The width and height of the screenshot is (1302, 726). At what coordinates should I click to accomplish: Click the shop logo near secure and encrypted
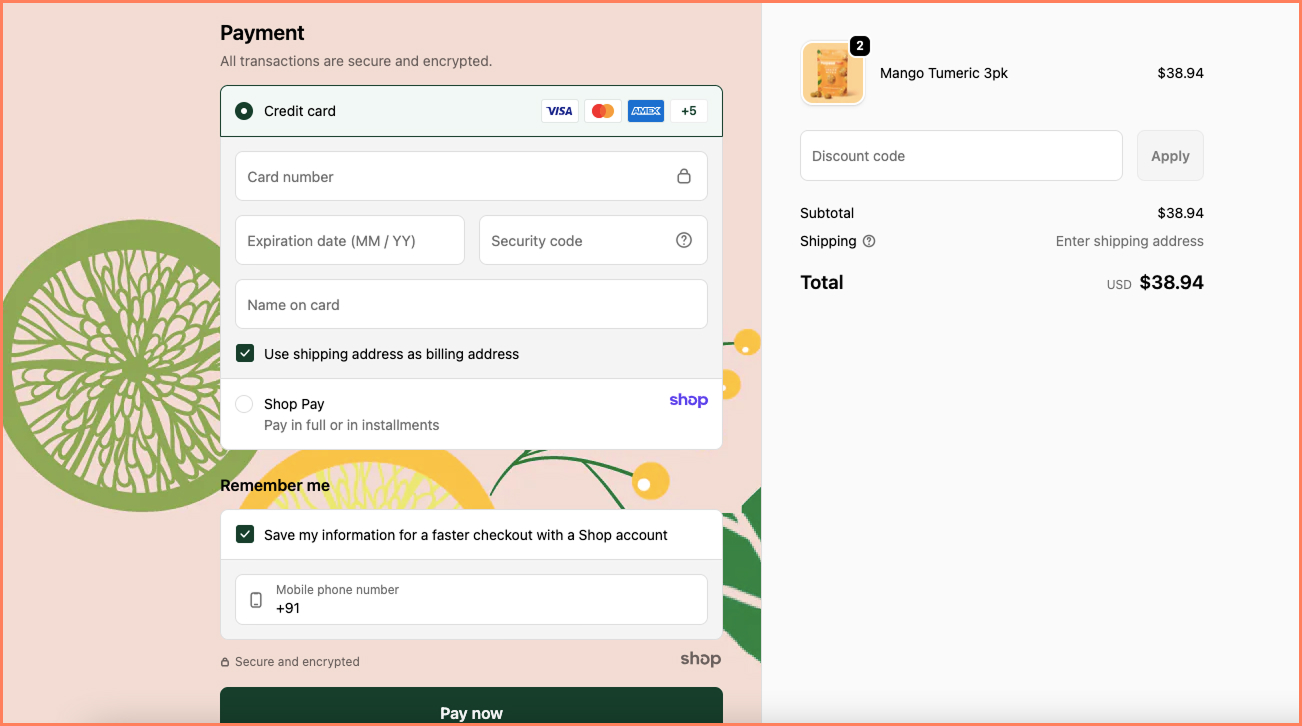tap(700, 659)
